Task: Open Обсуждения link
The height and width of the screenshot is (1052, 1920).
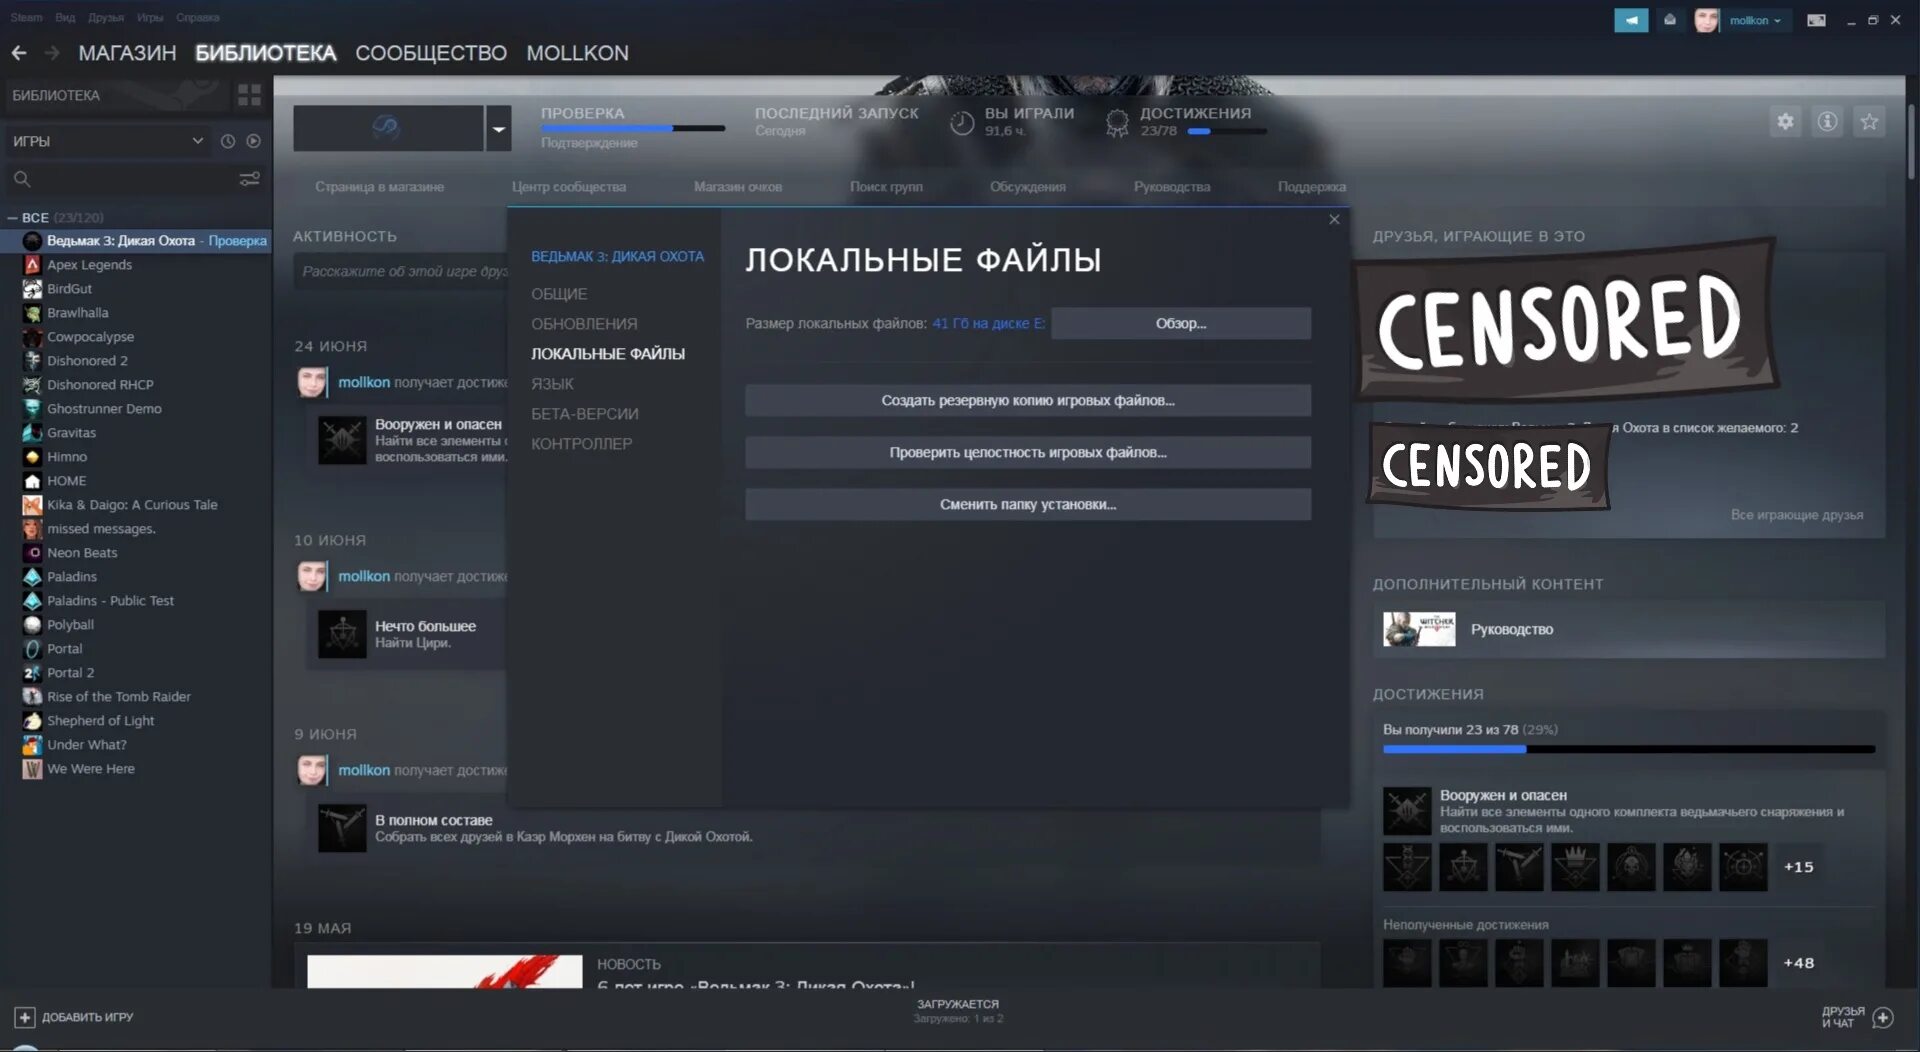Action: click(1028, 187)
